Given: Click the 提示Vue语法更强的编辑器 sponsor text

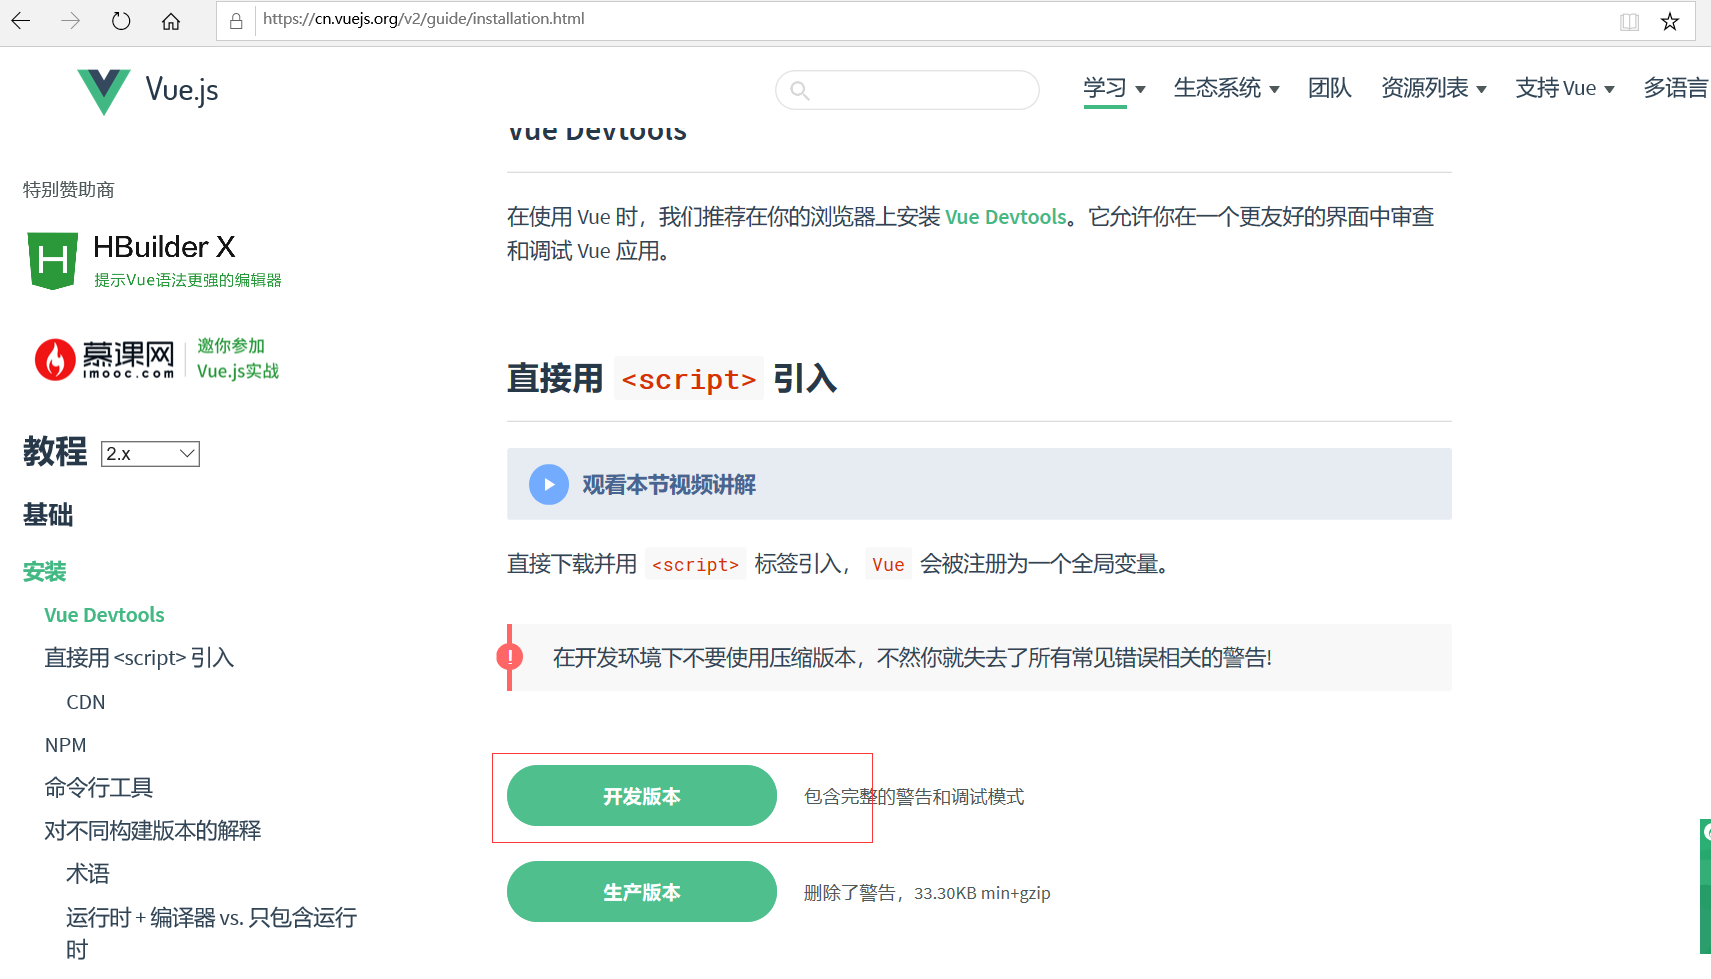Looking at the screenshot, I should [188, 280].
